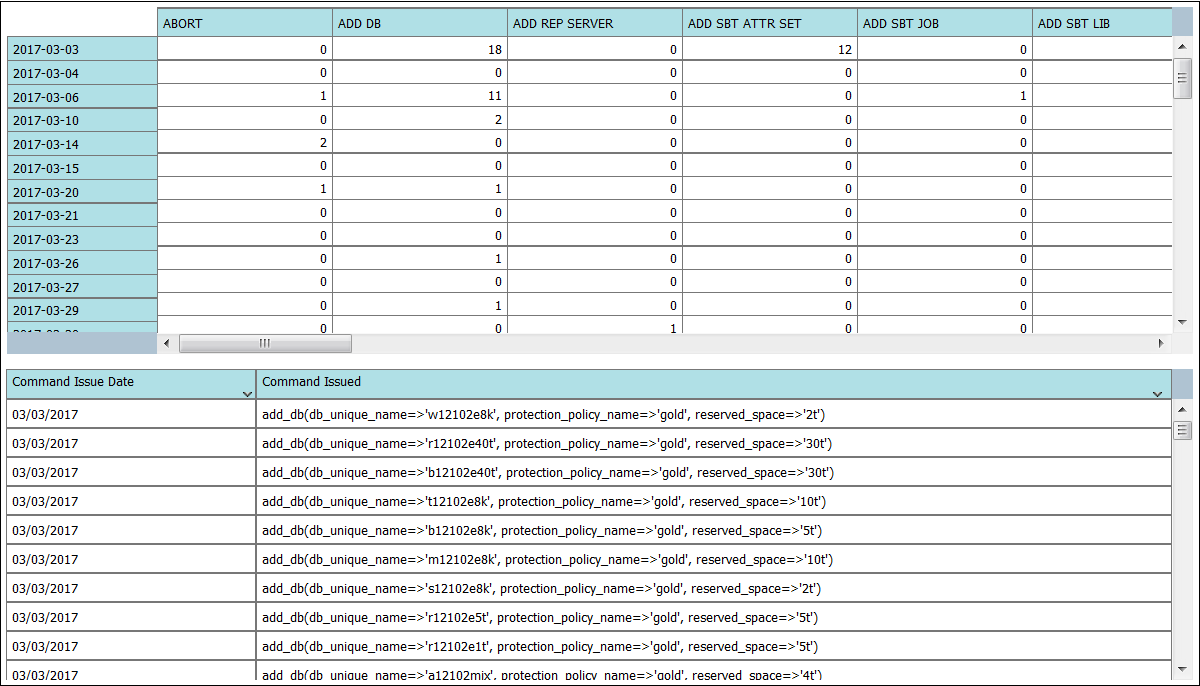The height and width of the screenshot is (686, 1200).
Task: Select the 2017-03-26 row header
Action: pos(82,263)
